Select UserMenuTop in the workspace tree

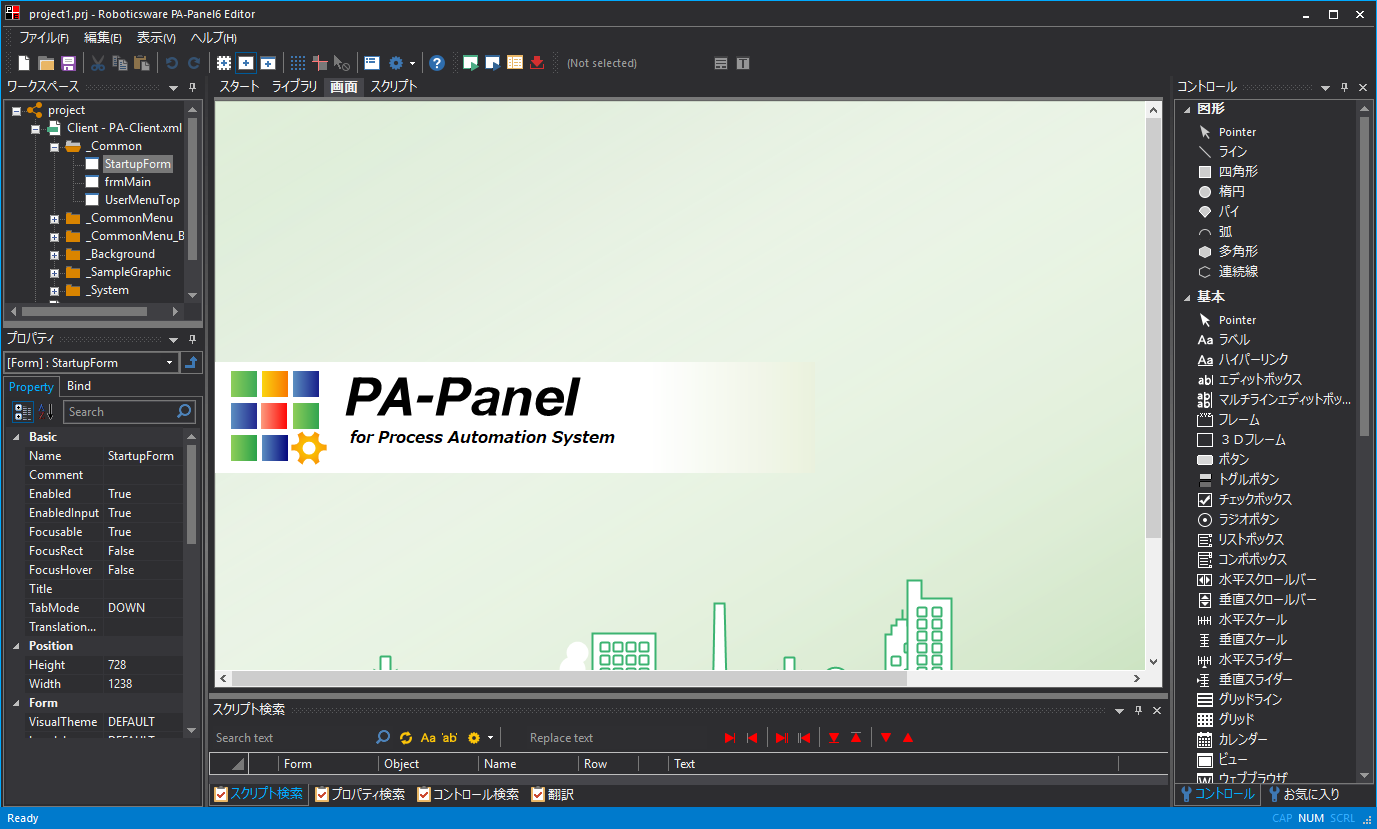point(142,200)
